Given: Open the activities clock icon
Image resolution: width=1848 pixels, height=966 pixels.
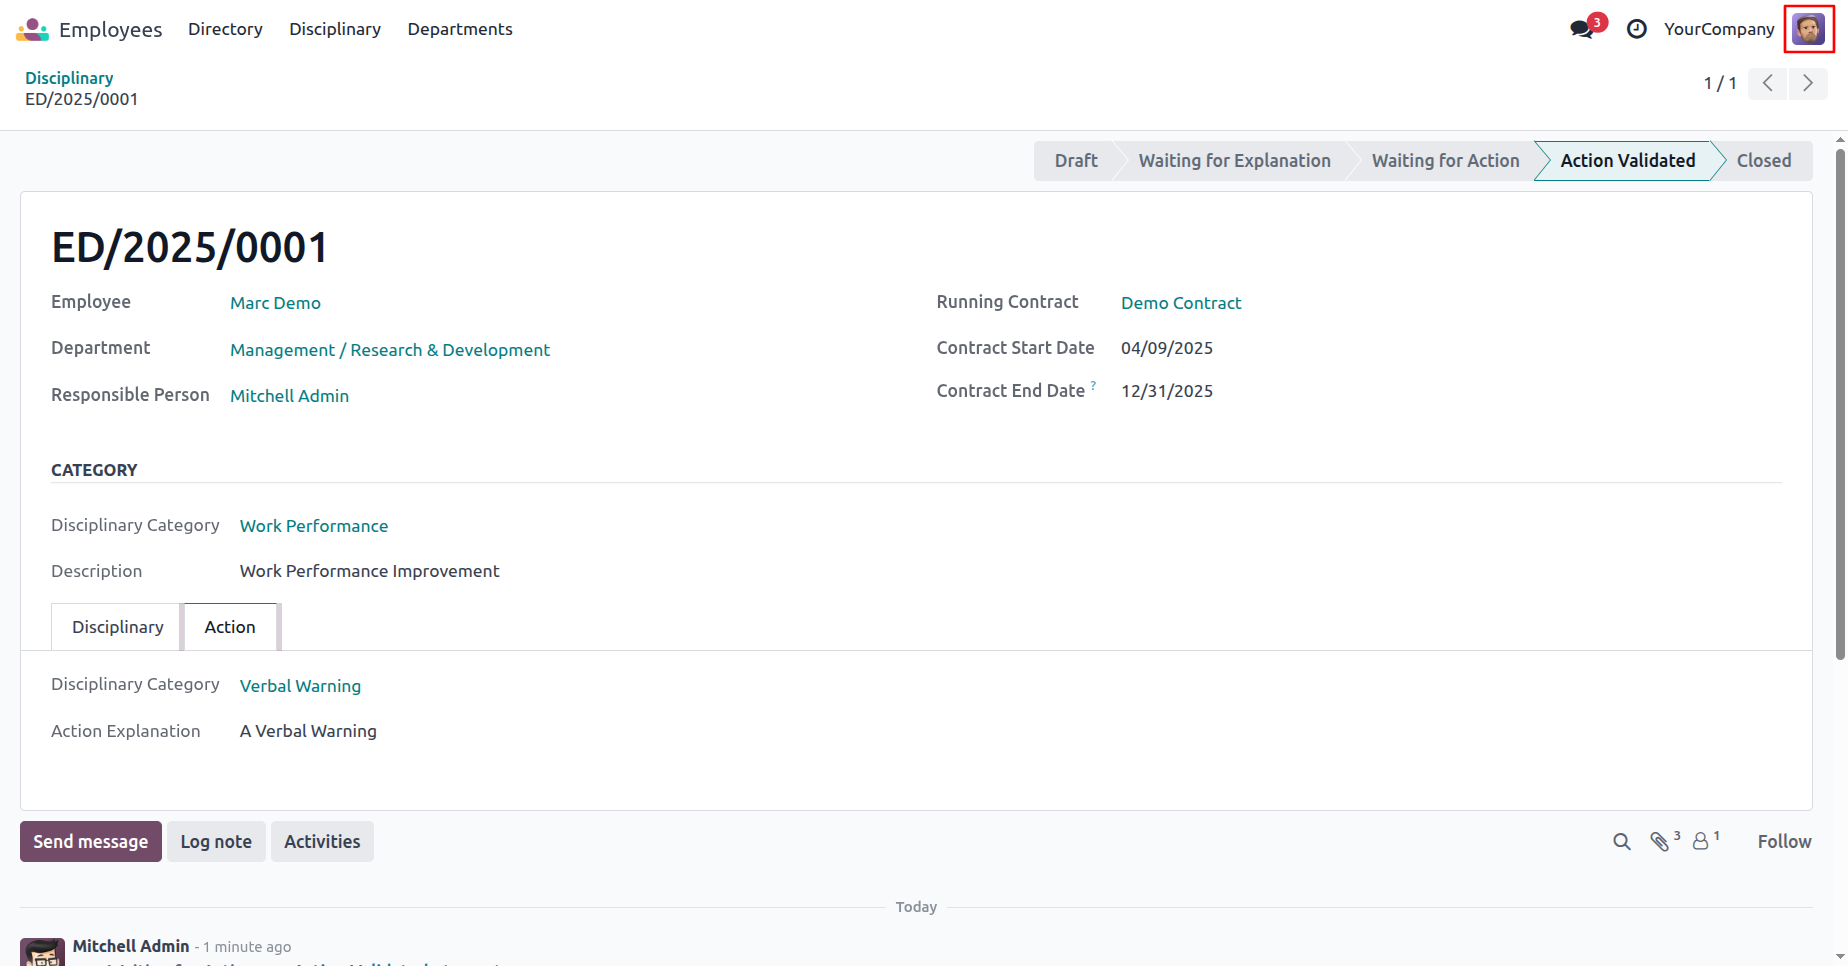Looking at the screenshot, I should pyautogui.click(x=1637, y=29).
